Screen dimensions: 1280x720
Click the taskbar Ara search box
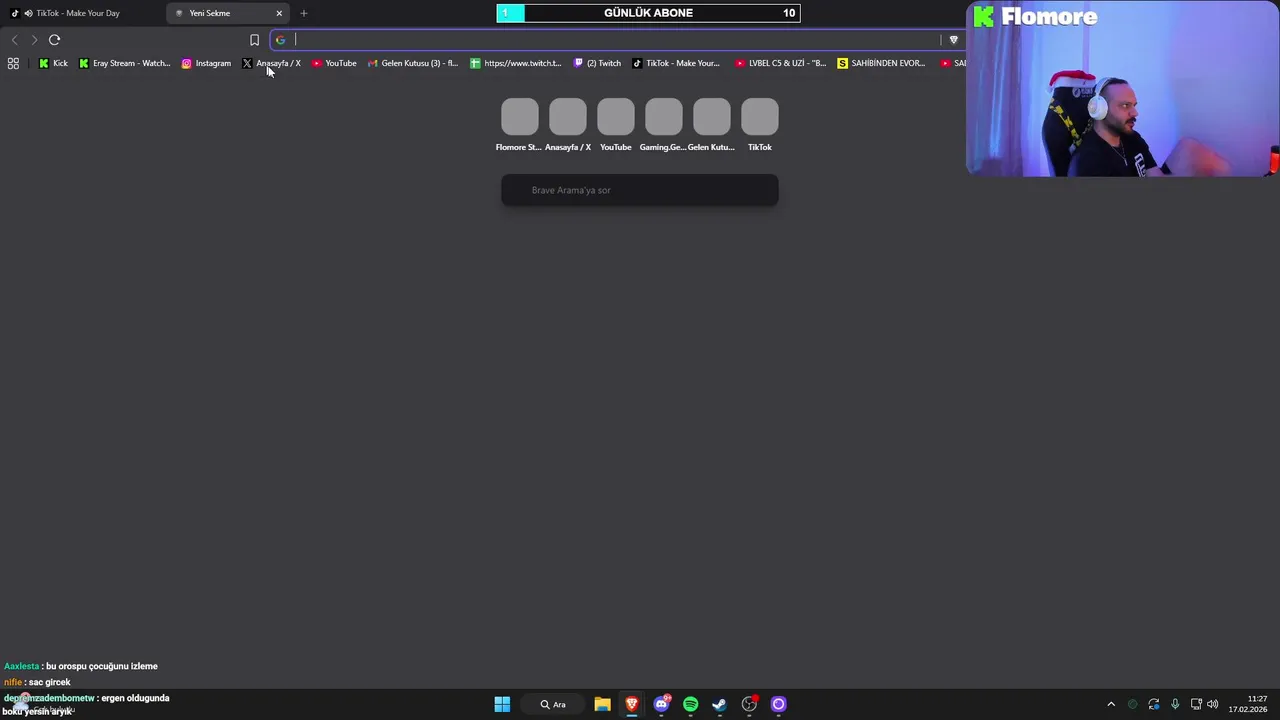coord(554,704)
